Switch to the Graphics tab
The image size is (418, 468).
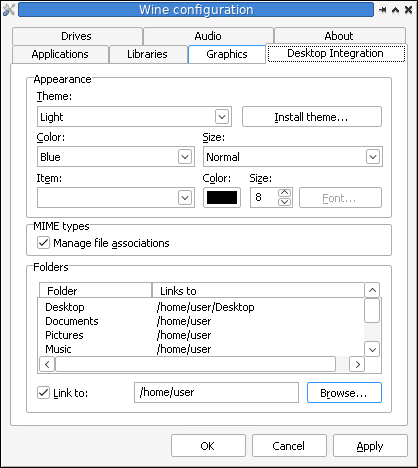227,54
